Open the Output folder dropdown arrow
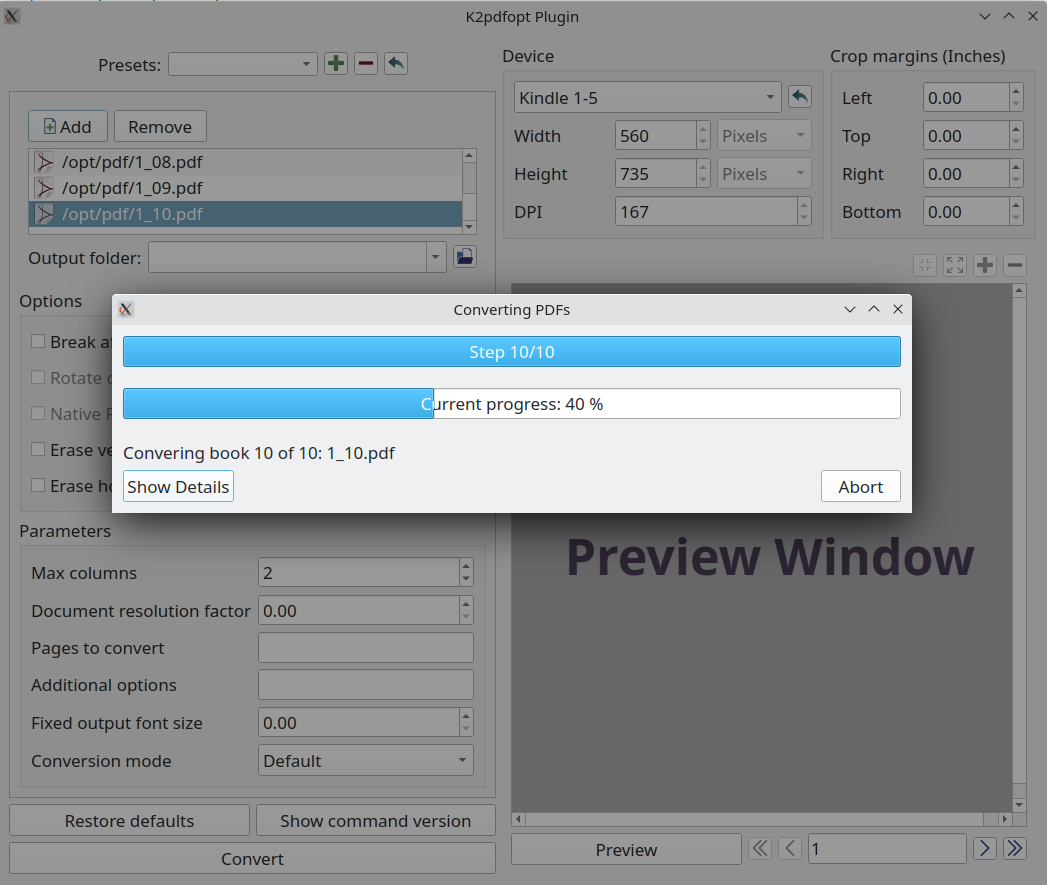Screen dimensions: 1047x885 point(436,257)
